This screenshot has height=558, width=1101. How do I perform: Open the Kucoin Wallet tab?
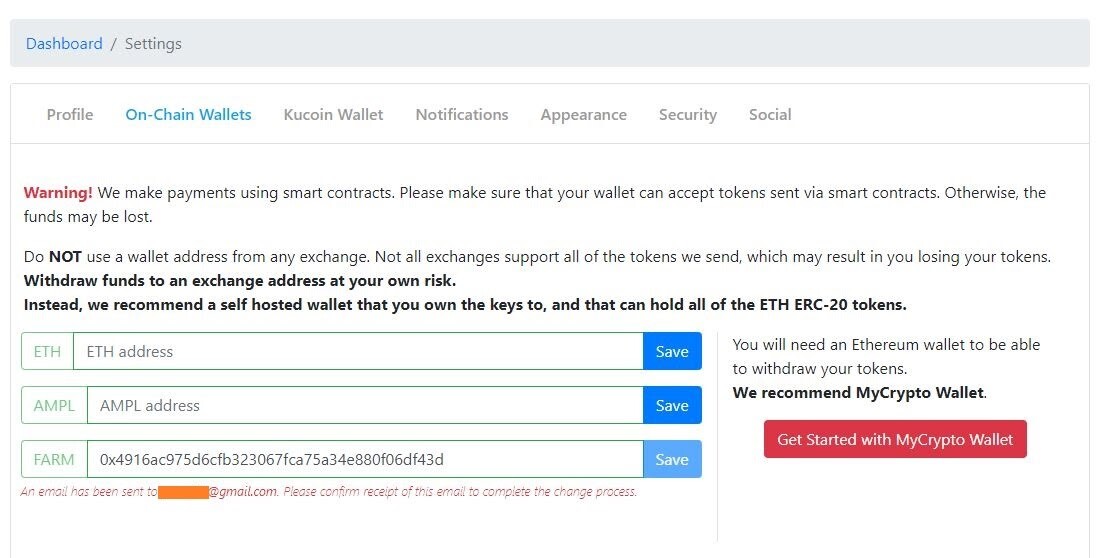click(334, 114)
